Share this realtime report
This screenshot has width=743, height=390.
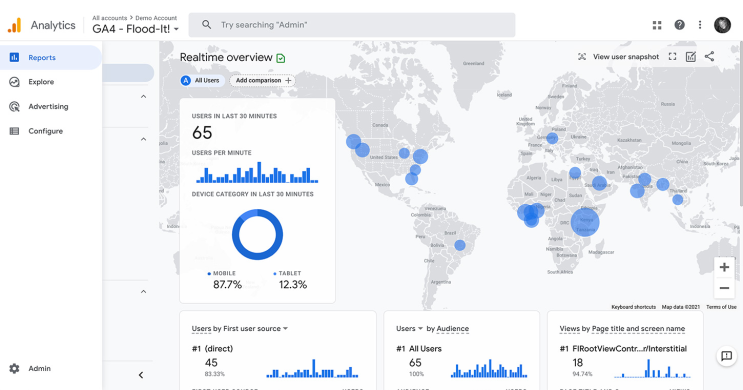tap(709, 56)
